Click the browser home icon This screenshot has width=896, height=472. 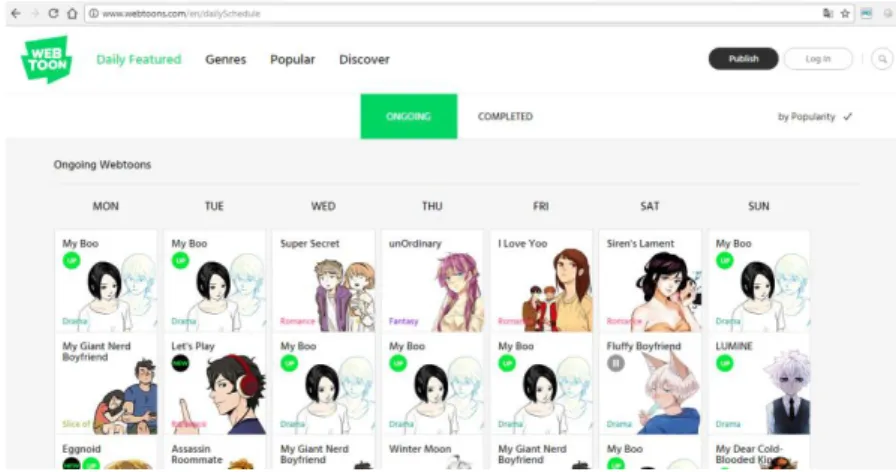tap(72, 13)
